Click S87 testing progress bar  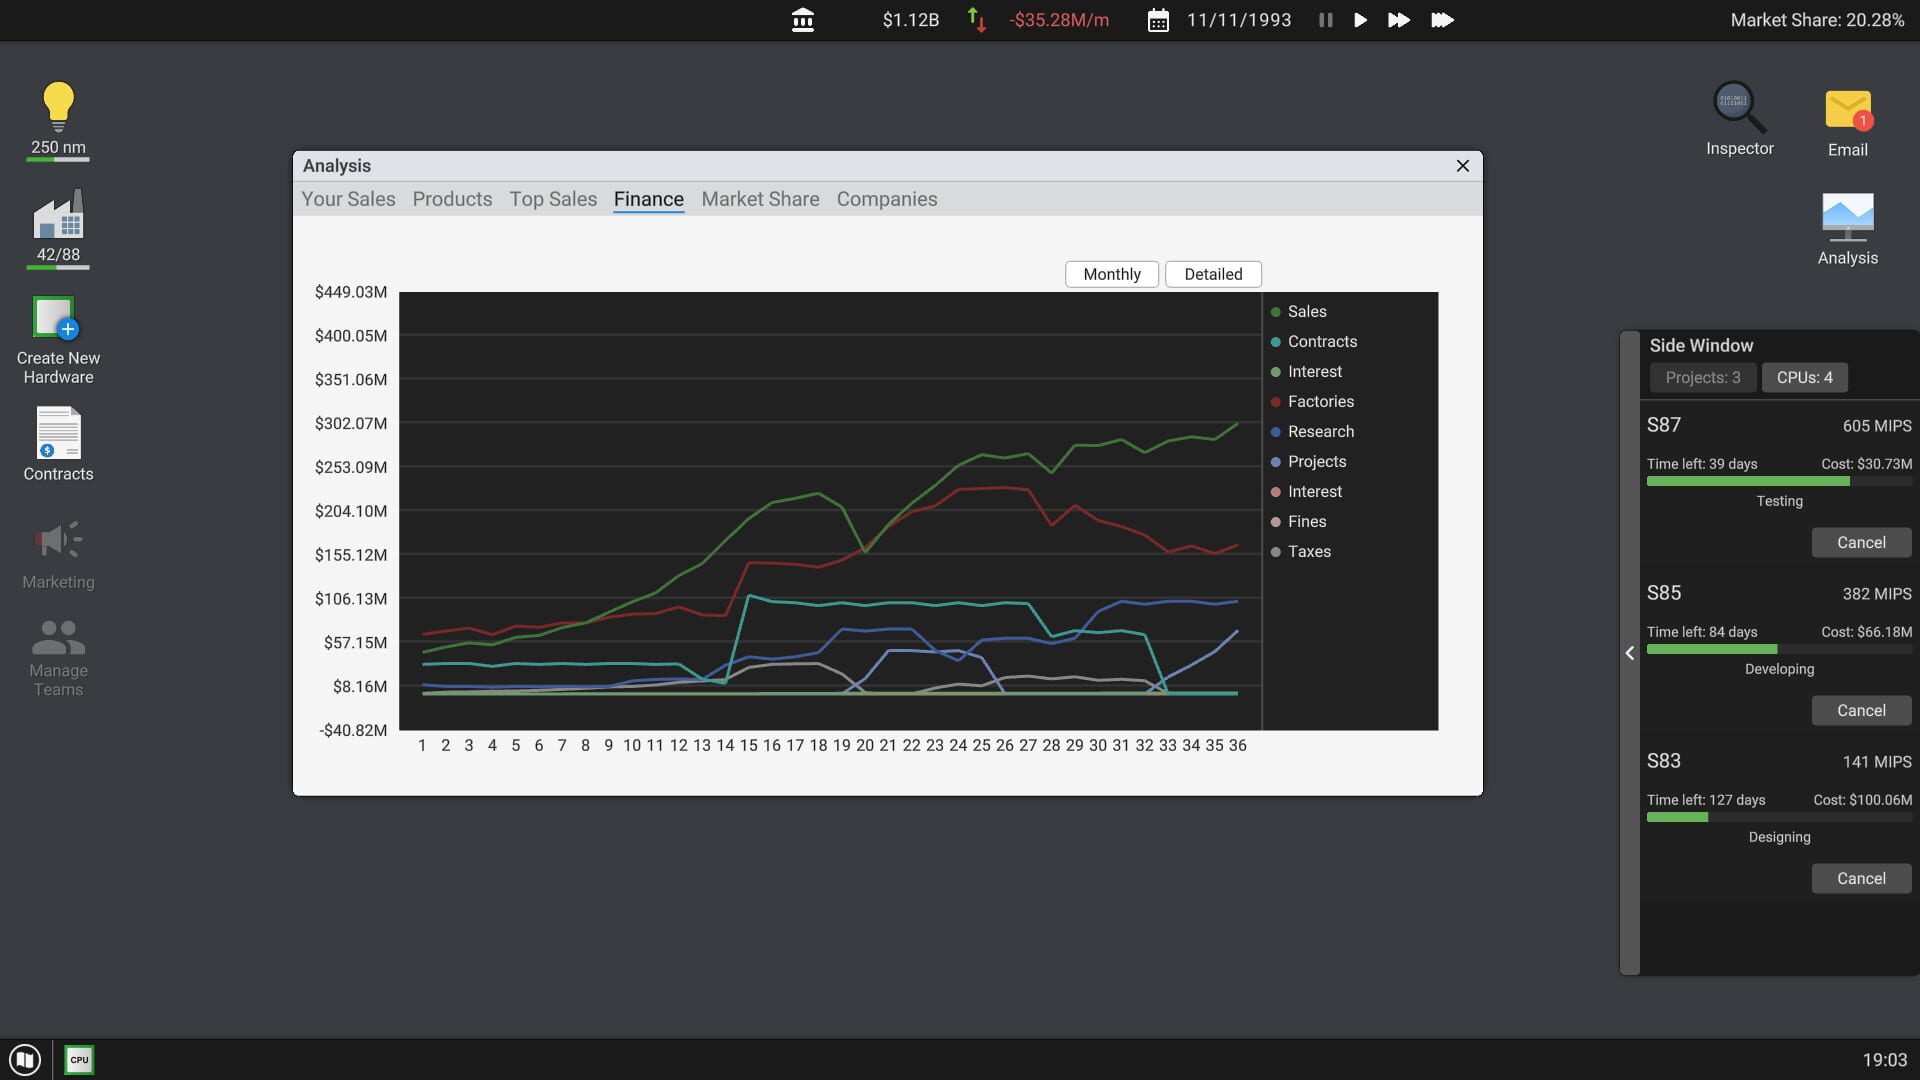coord(1778,482)
